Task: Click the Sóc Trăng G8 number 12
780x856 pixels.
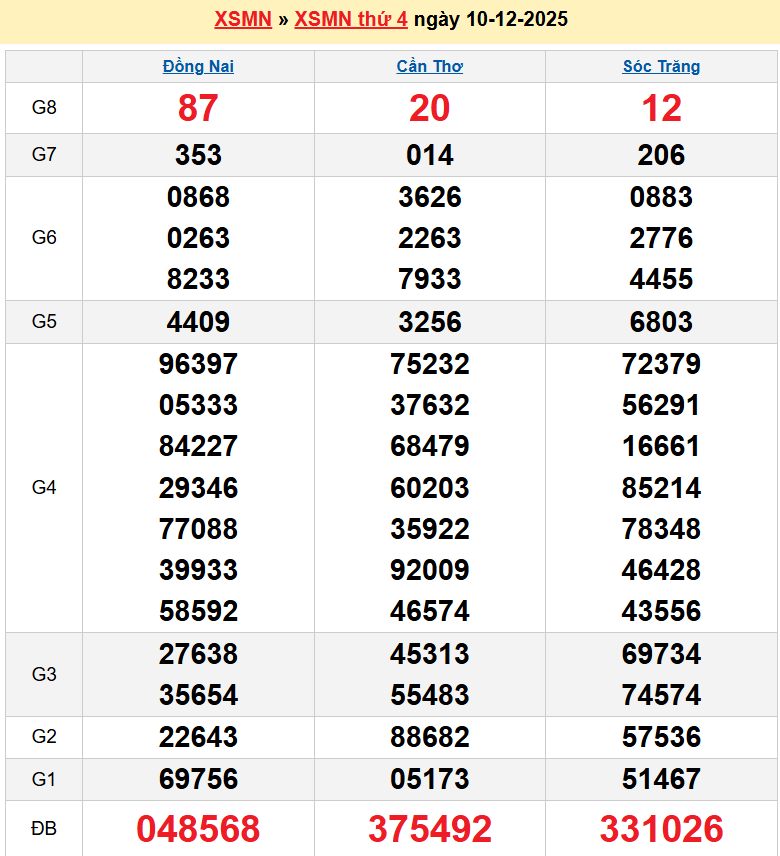Action: (661, 108)
